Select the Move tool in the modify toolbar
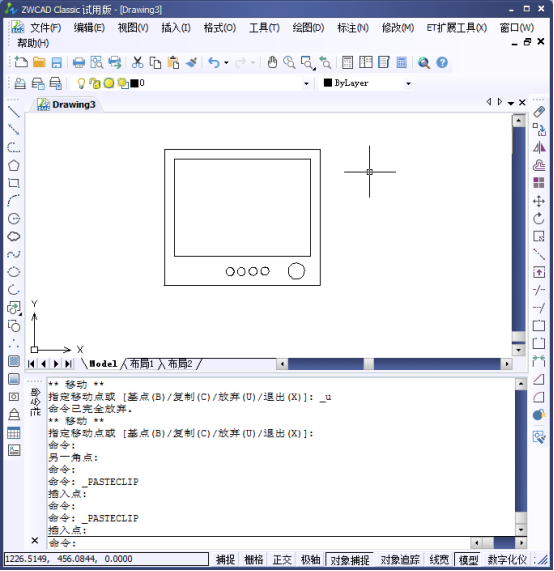The width and height of the screenshot is (554, 571). pyautogui.click(x=539, y=201)
